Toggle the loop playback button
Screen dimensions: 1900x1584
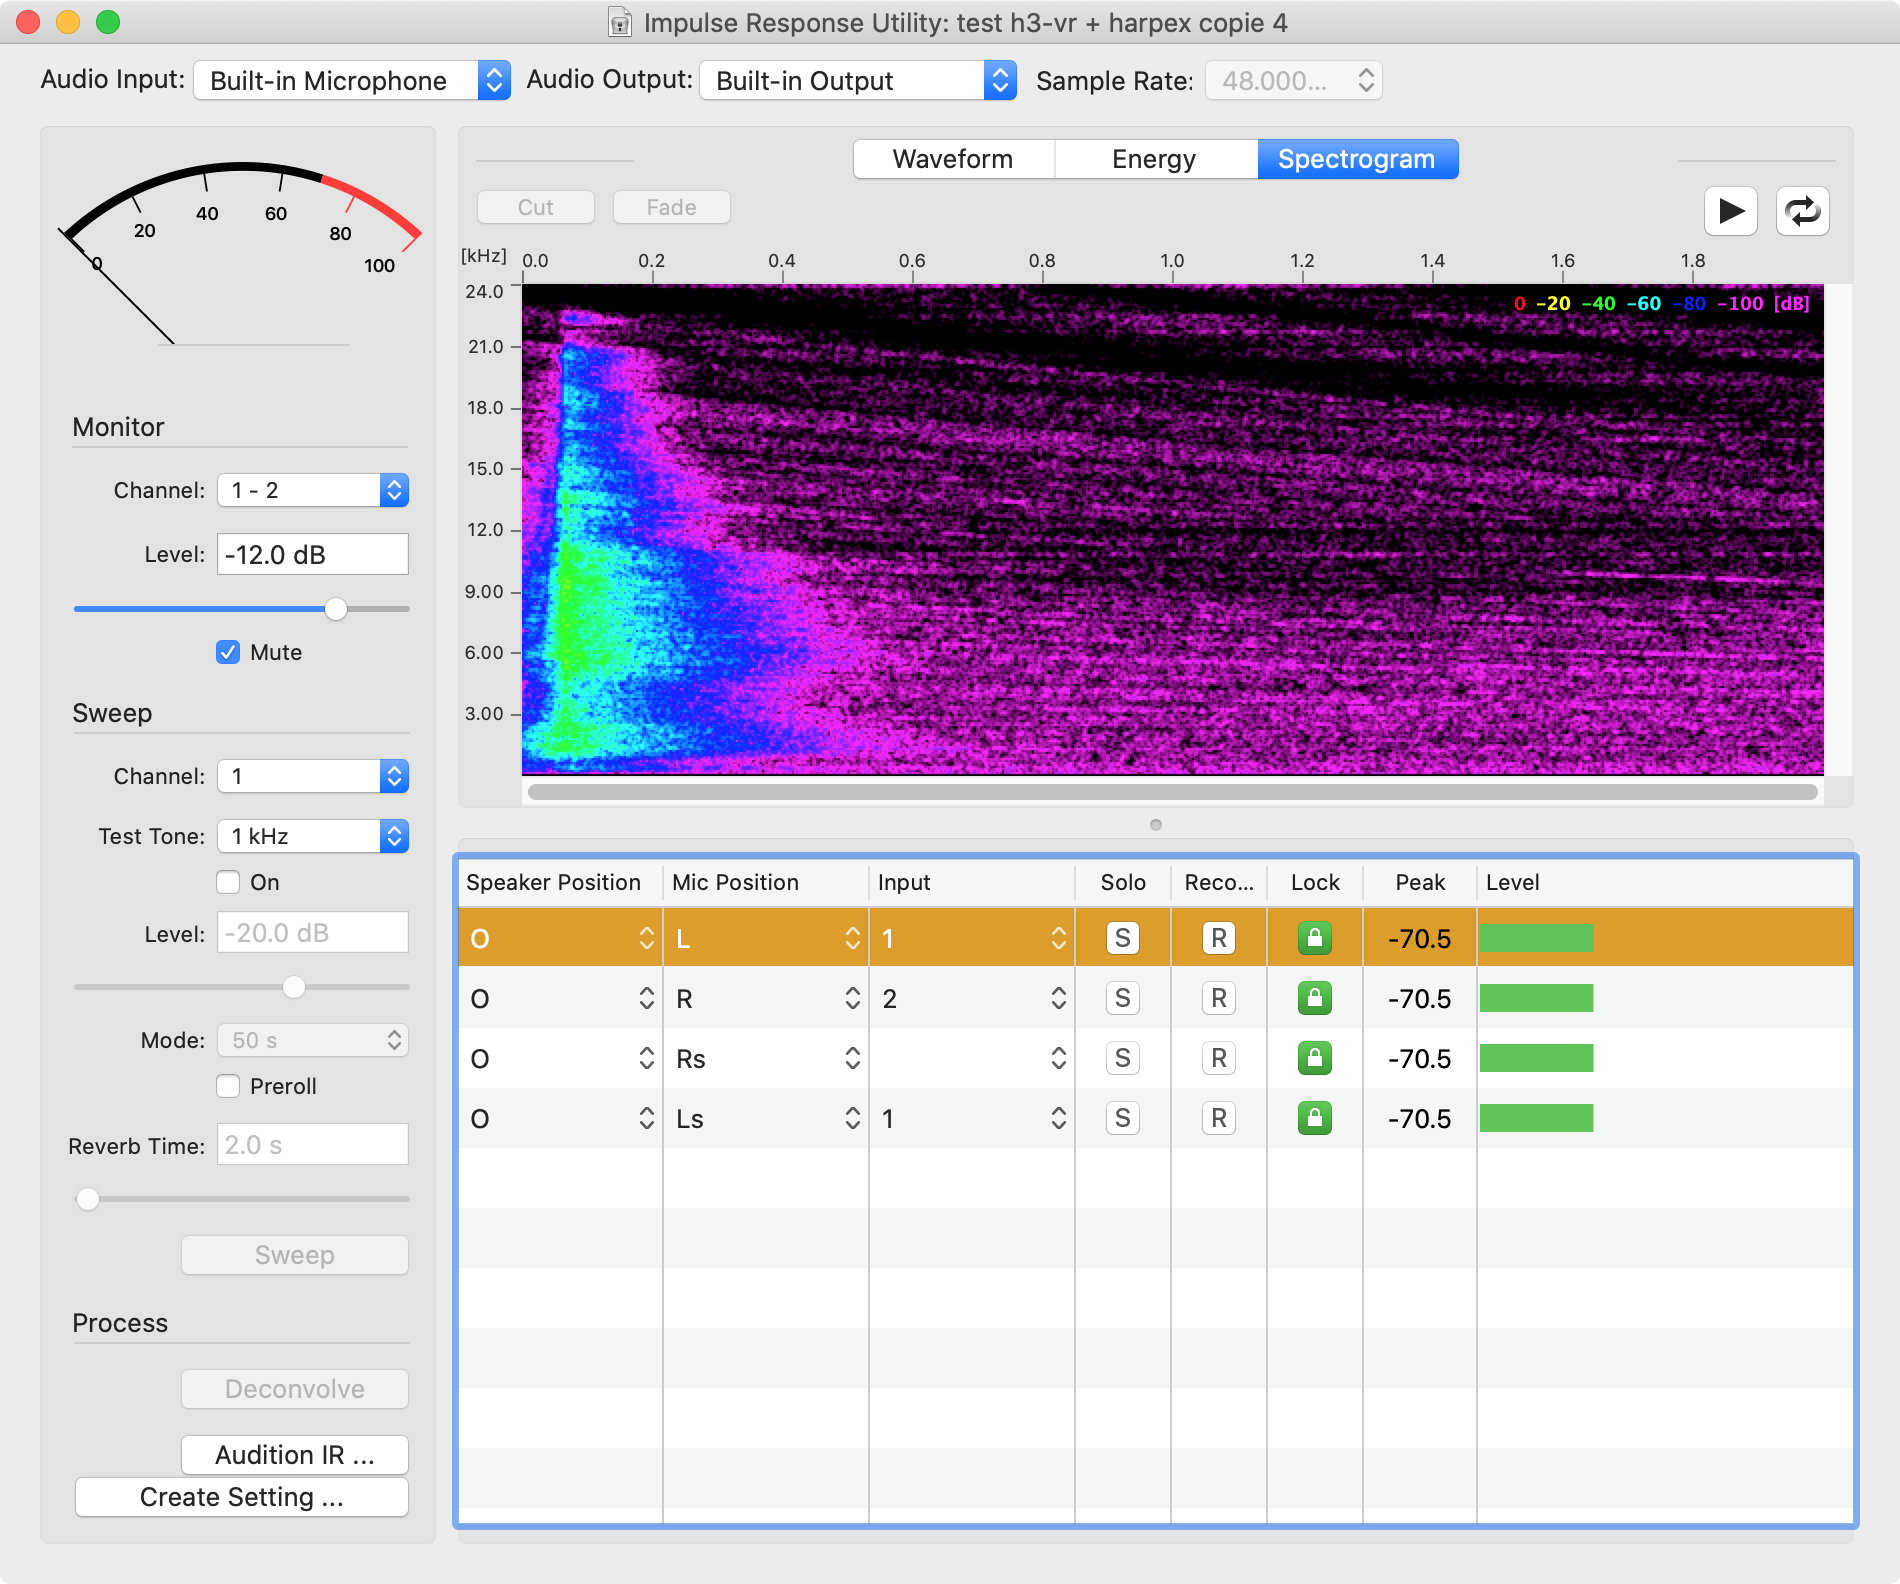(x=1802, y=211)
